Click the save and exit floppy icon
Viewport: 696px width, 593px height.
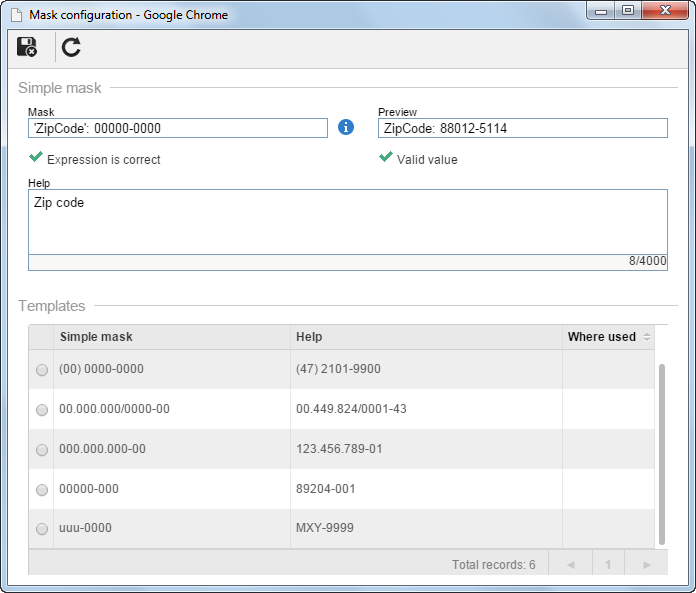[x=27, y=47]
